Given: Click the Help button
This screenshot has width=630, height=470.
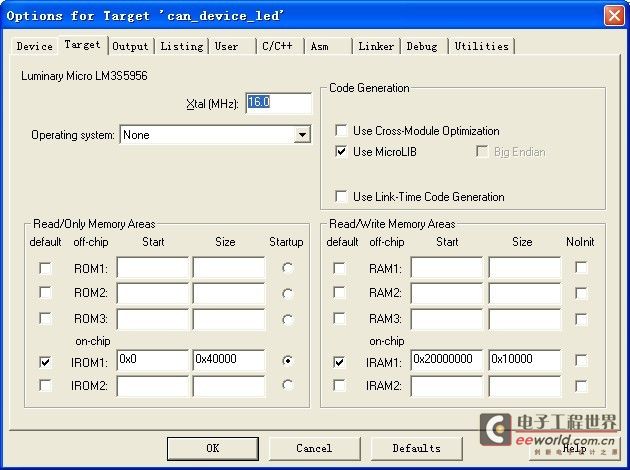Looking at the screenshot, I should (x=575, y=448).
